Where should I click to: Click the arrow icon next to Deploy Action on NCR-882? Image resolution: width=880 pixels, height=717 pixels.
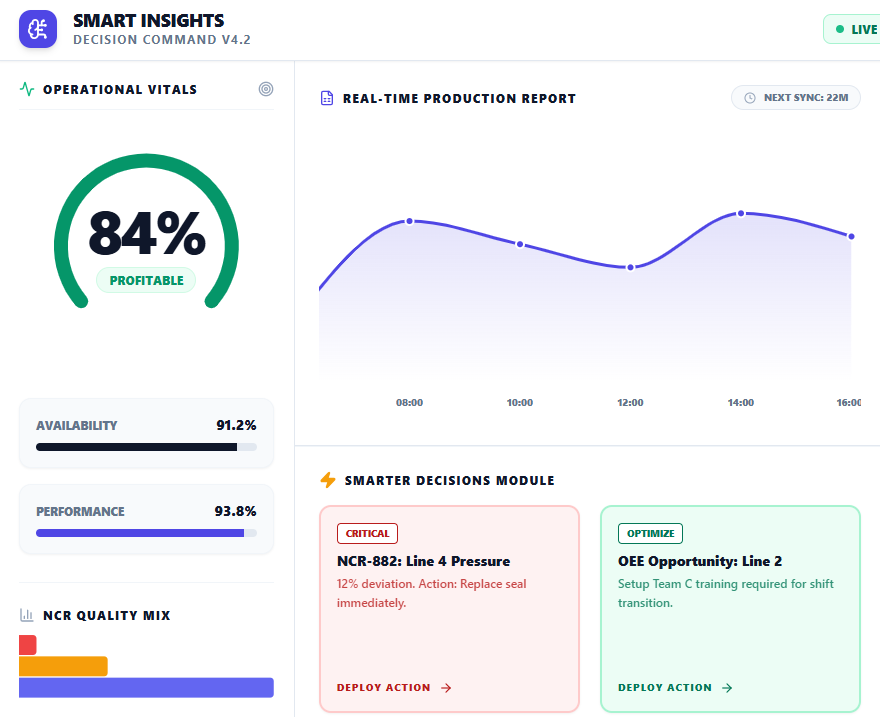point(448,688)
